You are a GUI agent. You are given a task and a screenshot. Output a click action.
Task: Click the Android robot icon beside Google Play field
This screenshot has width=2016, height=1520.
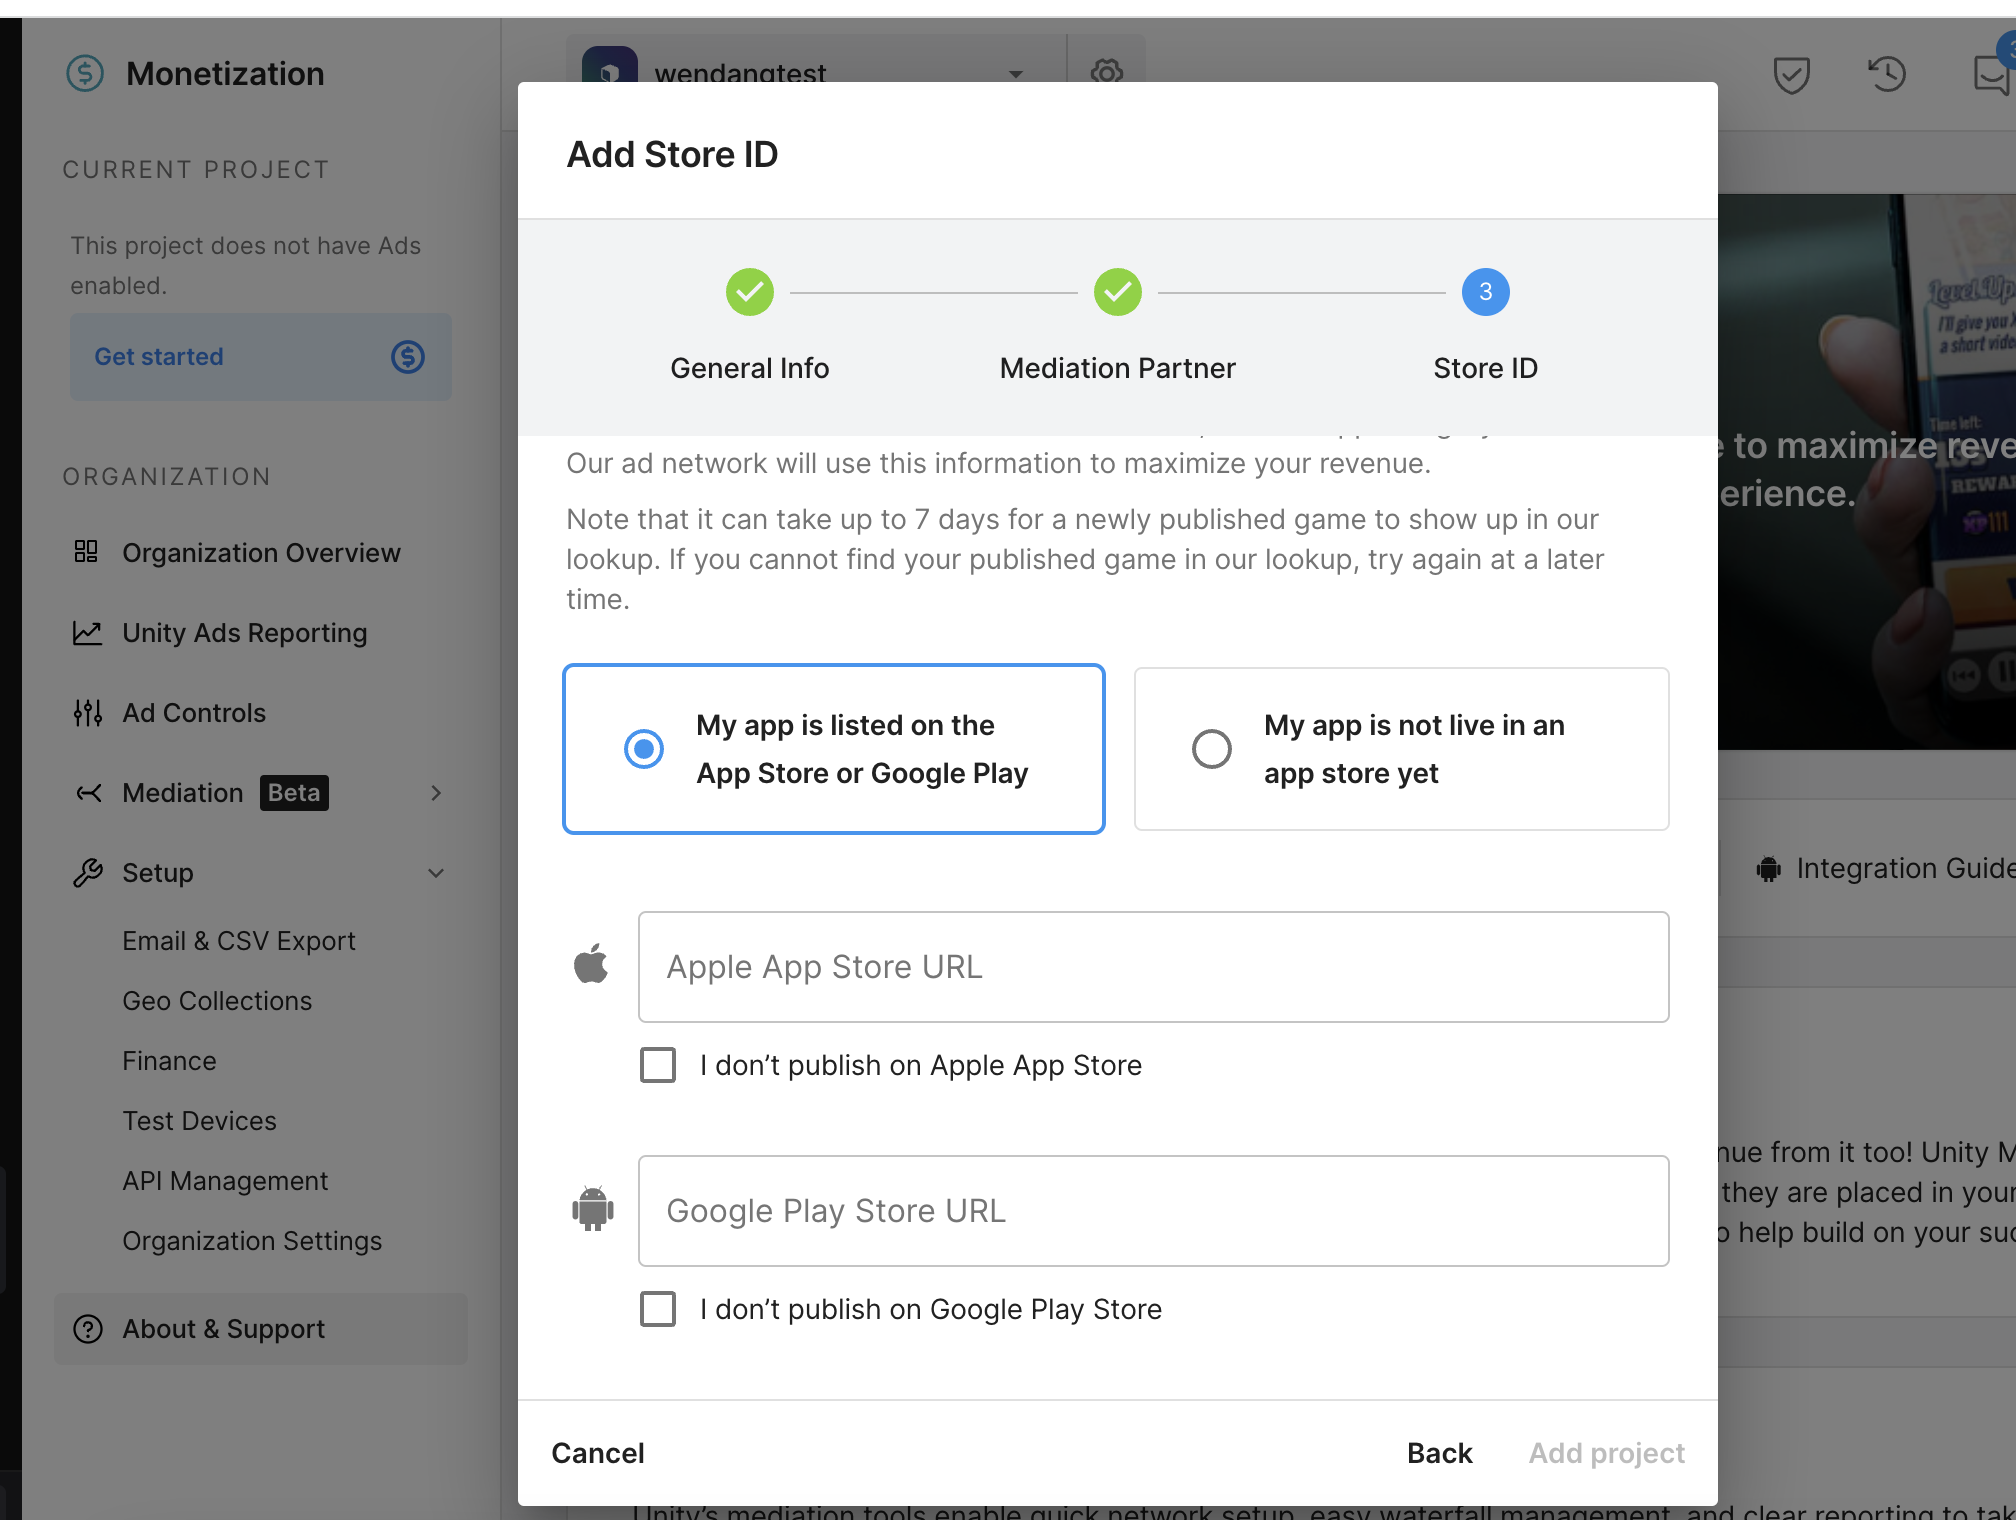[593, 1209]
